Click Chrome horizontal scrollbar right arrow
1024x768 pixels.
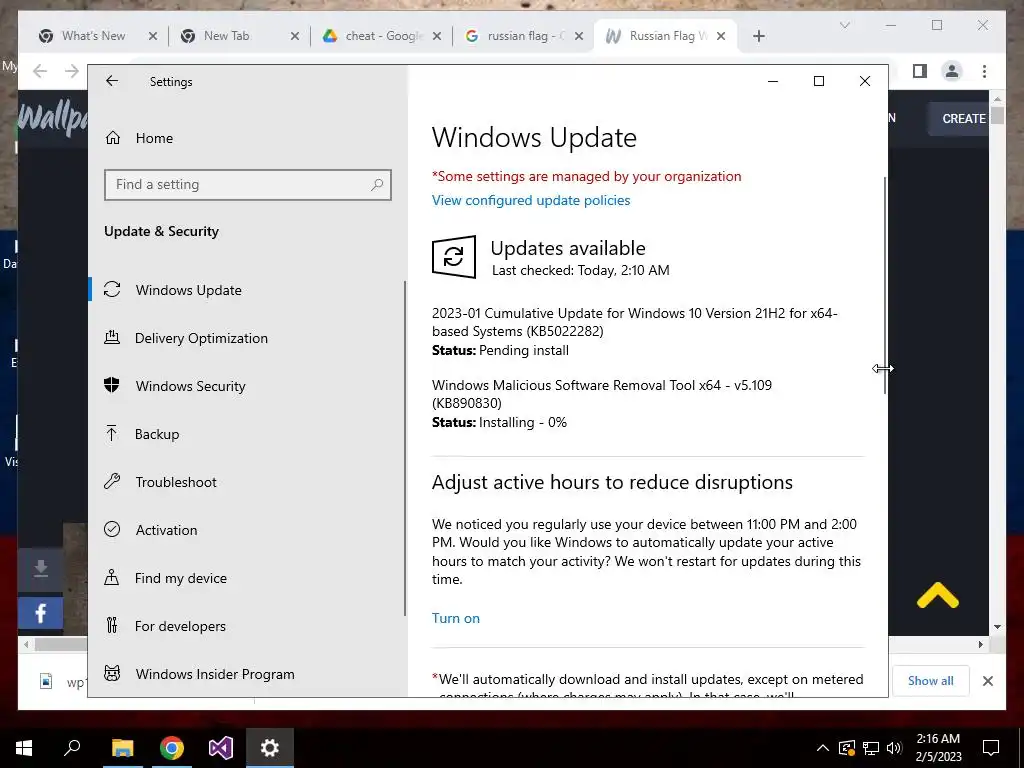tap(980, 645)
